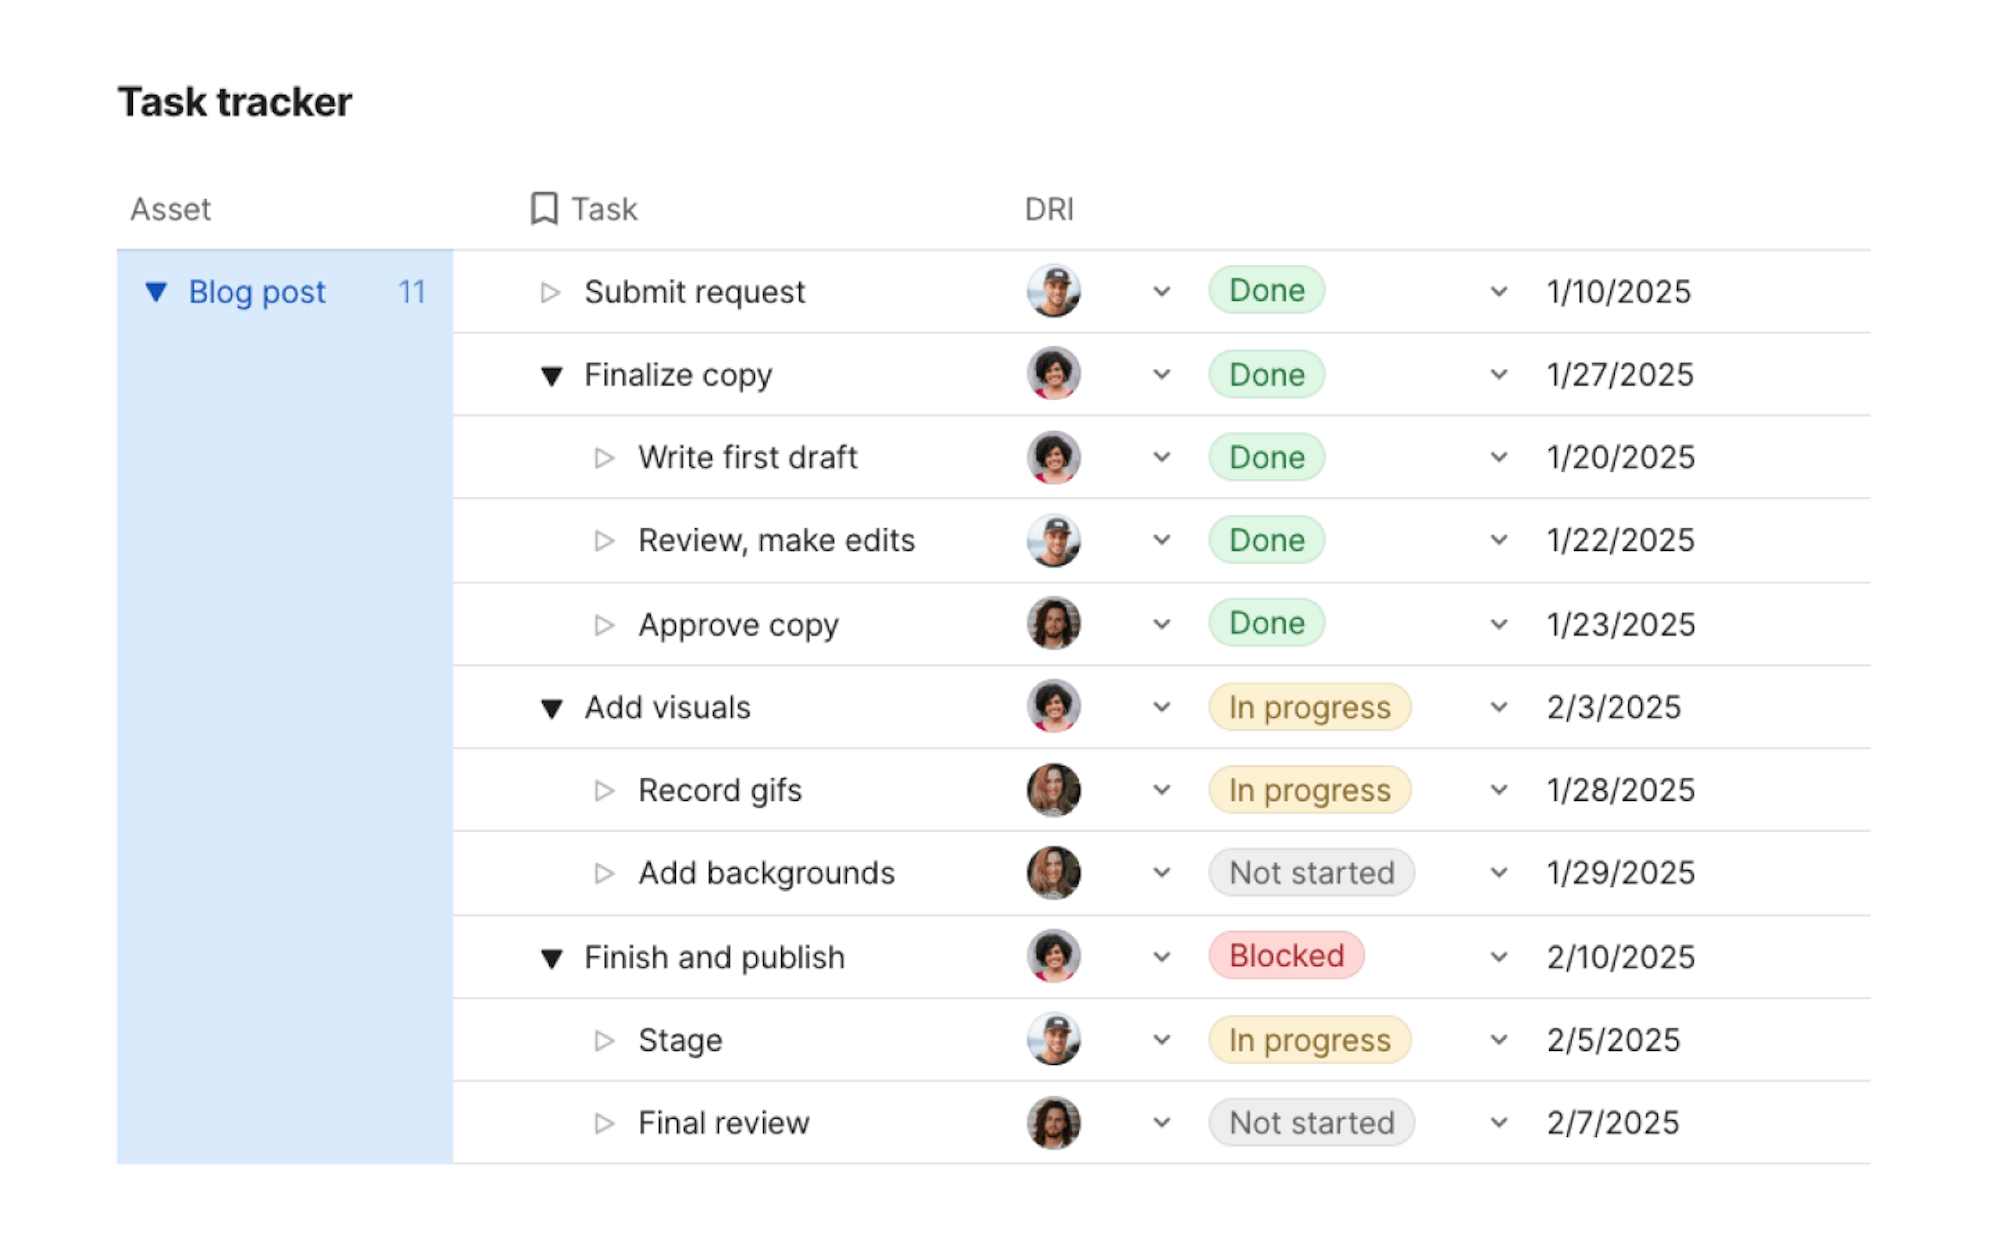This screenshot has width=2000, height=1250.
Task: Click DRI avatar for Write first draft
Action: click(x=1053, y=457)
